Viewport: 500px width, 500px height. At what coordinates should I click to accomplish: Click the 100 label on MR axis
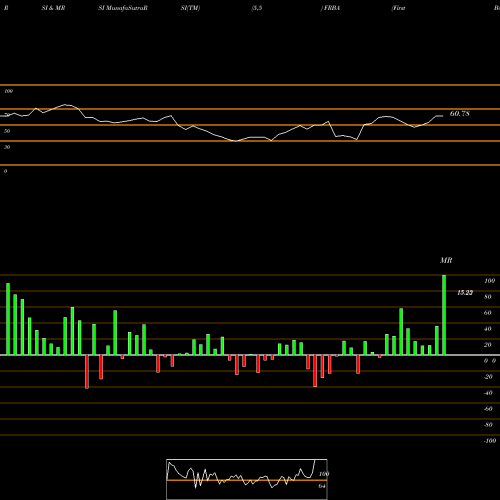pos(489,281)
